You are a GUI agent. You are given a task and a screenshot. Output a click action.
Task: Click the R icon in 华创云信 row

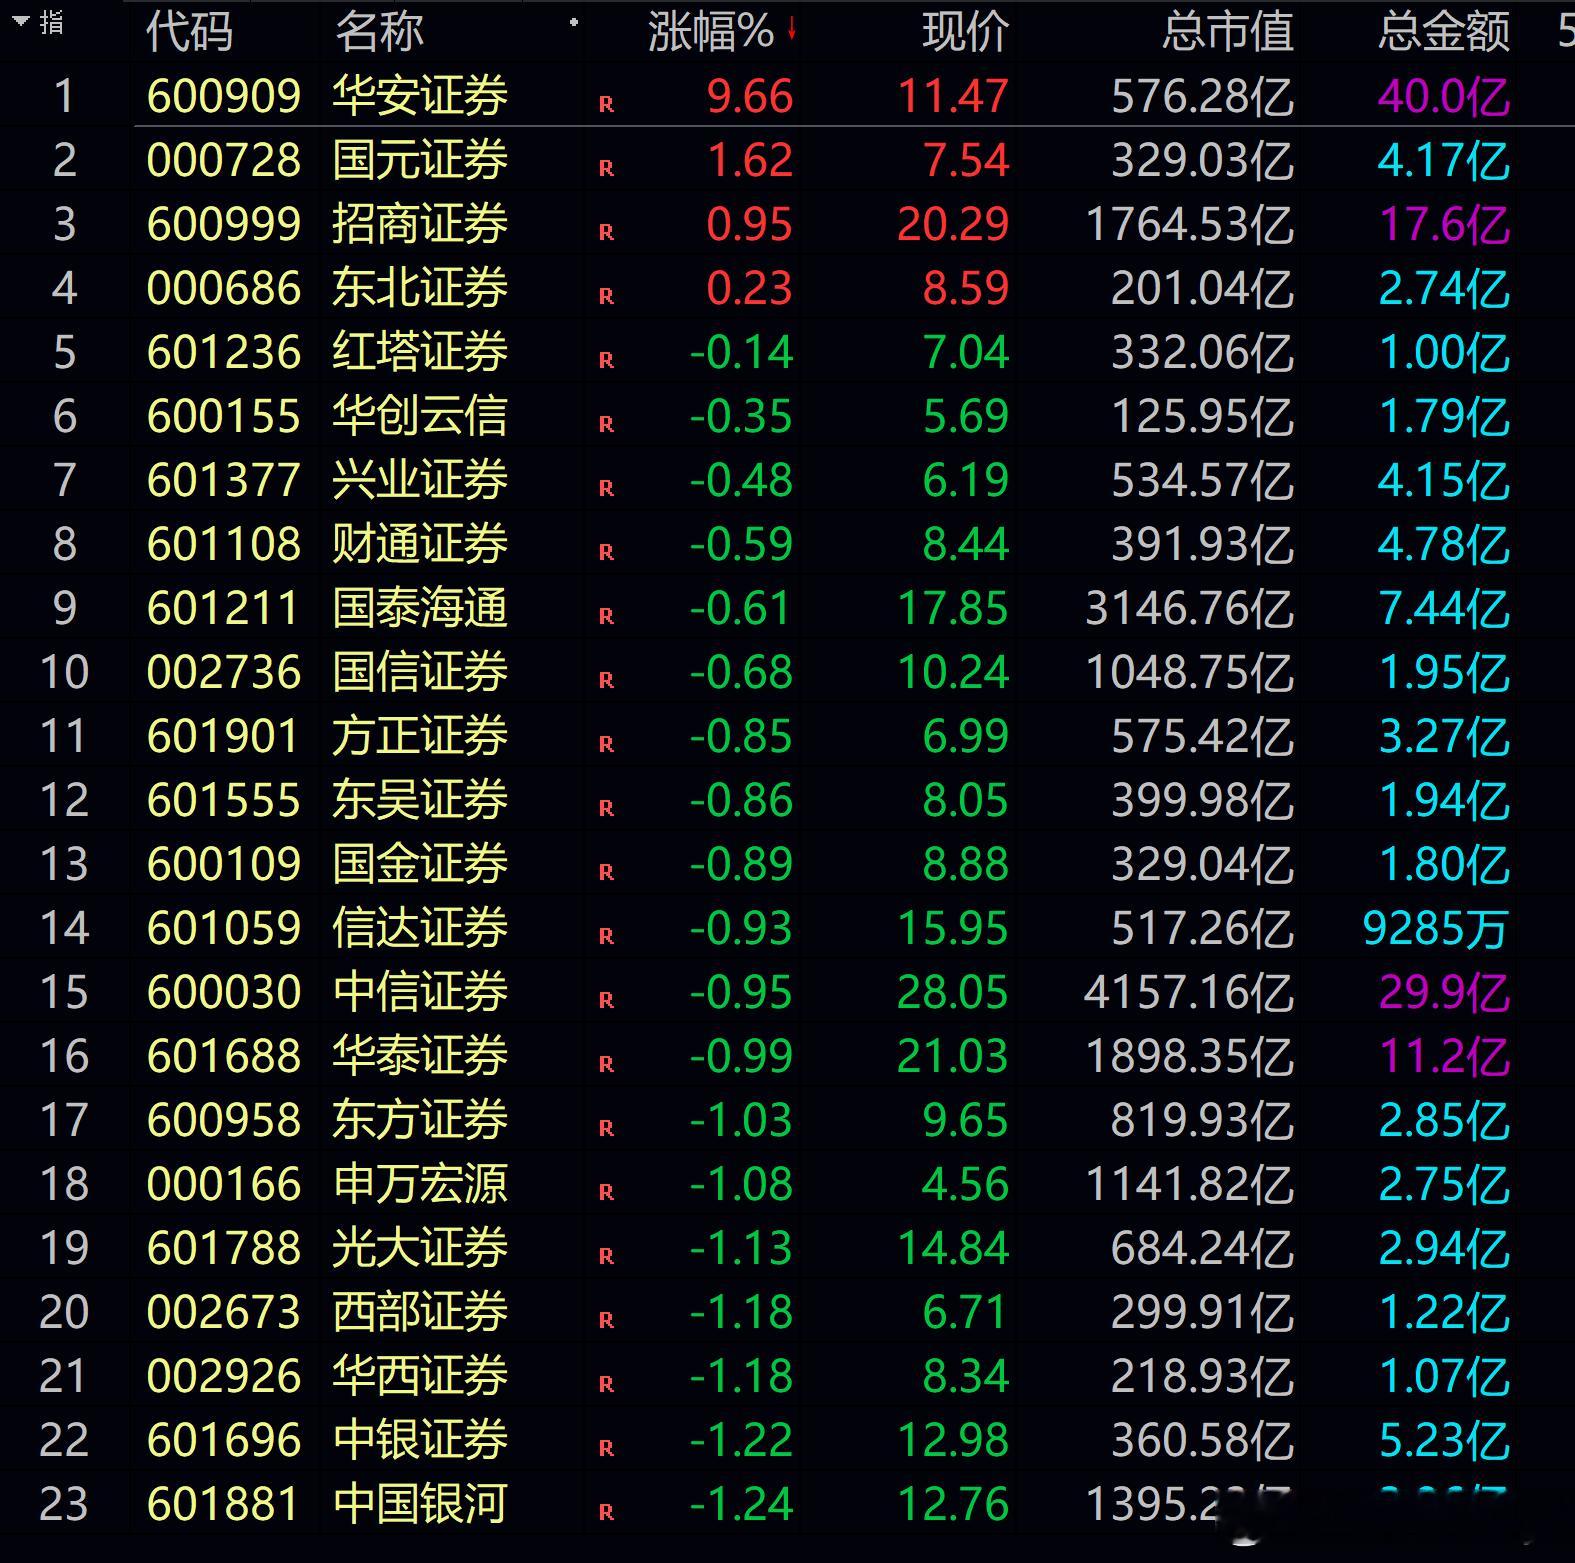(606, 424)
